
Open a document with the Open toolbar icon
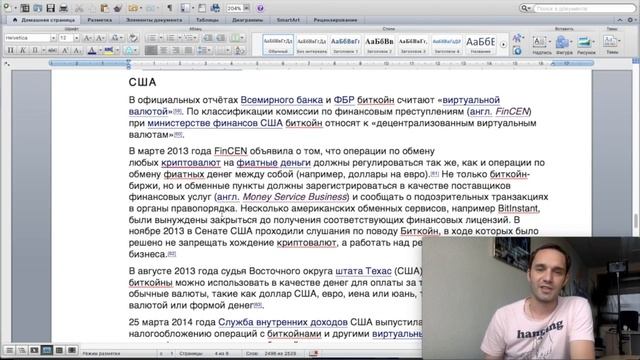[x=38, y=8]
